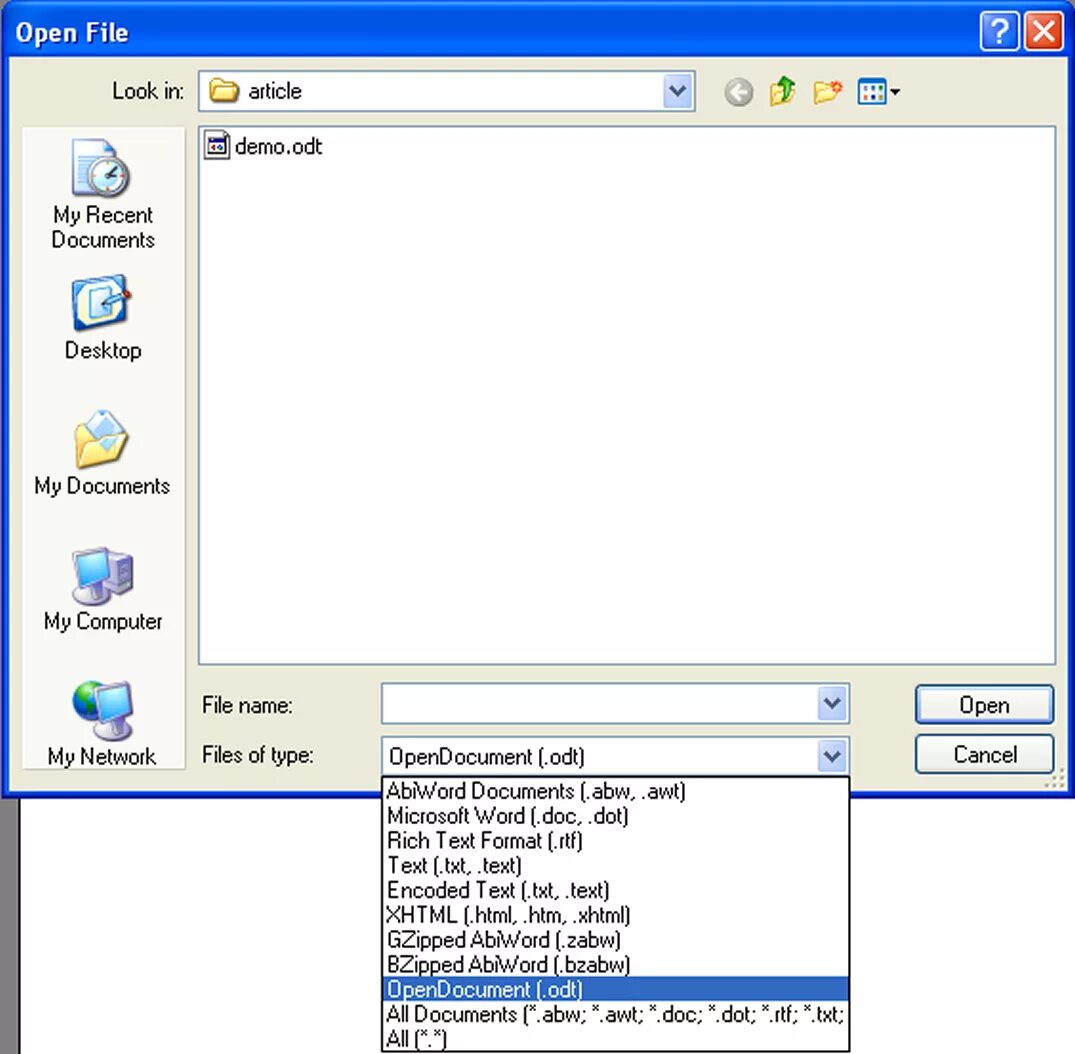The image size is (1075, 1054).
Task: Choose Microsoft Word (.doc, .dot) type
Action: pyautogui.click(x=615, y=815)
